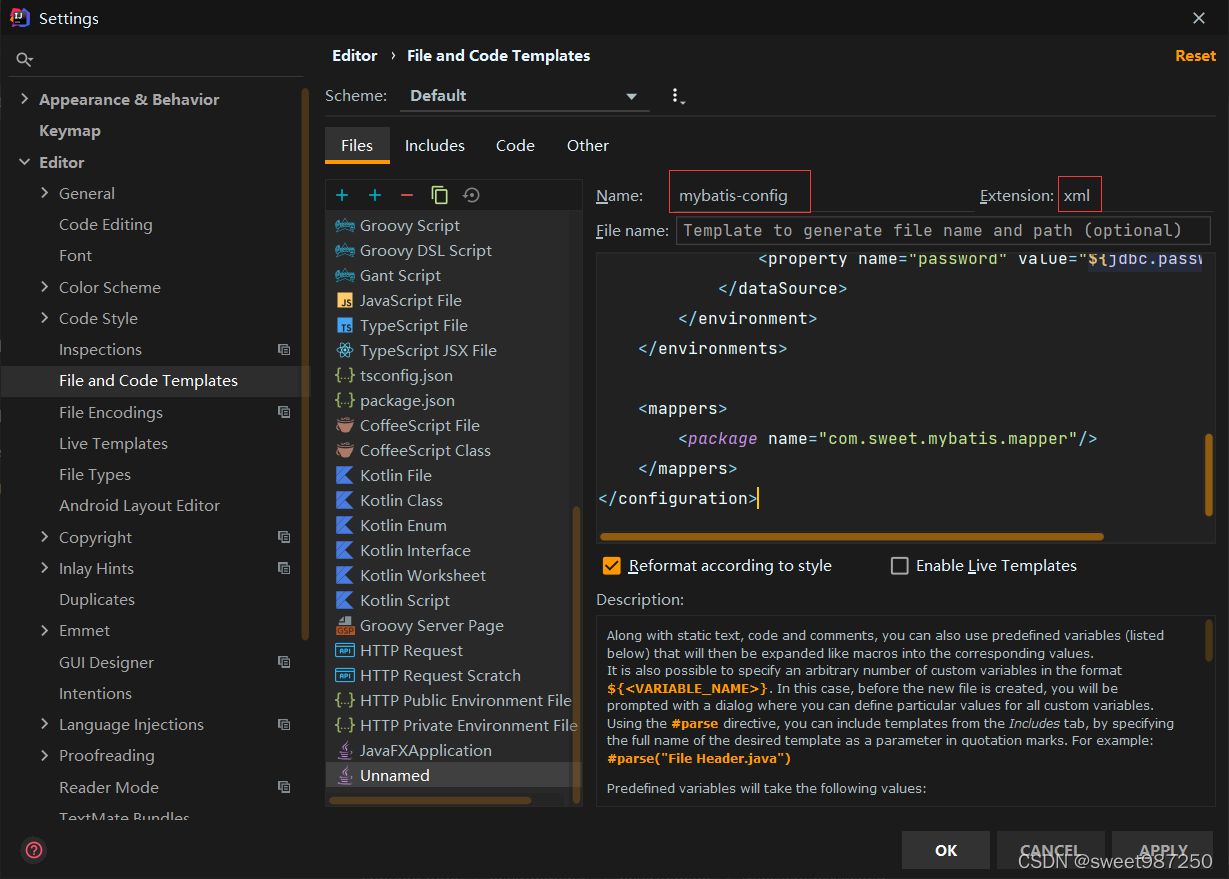1229x879 pixels.
Task: Expand the Language Injections node
Action: [44, 724]
